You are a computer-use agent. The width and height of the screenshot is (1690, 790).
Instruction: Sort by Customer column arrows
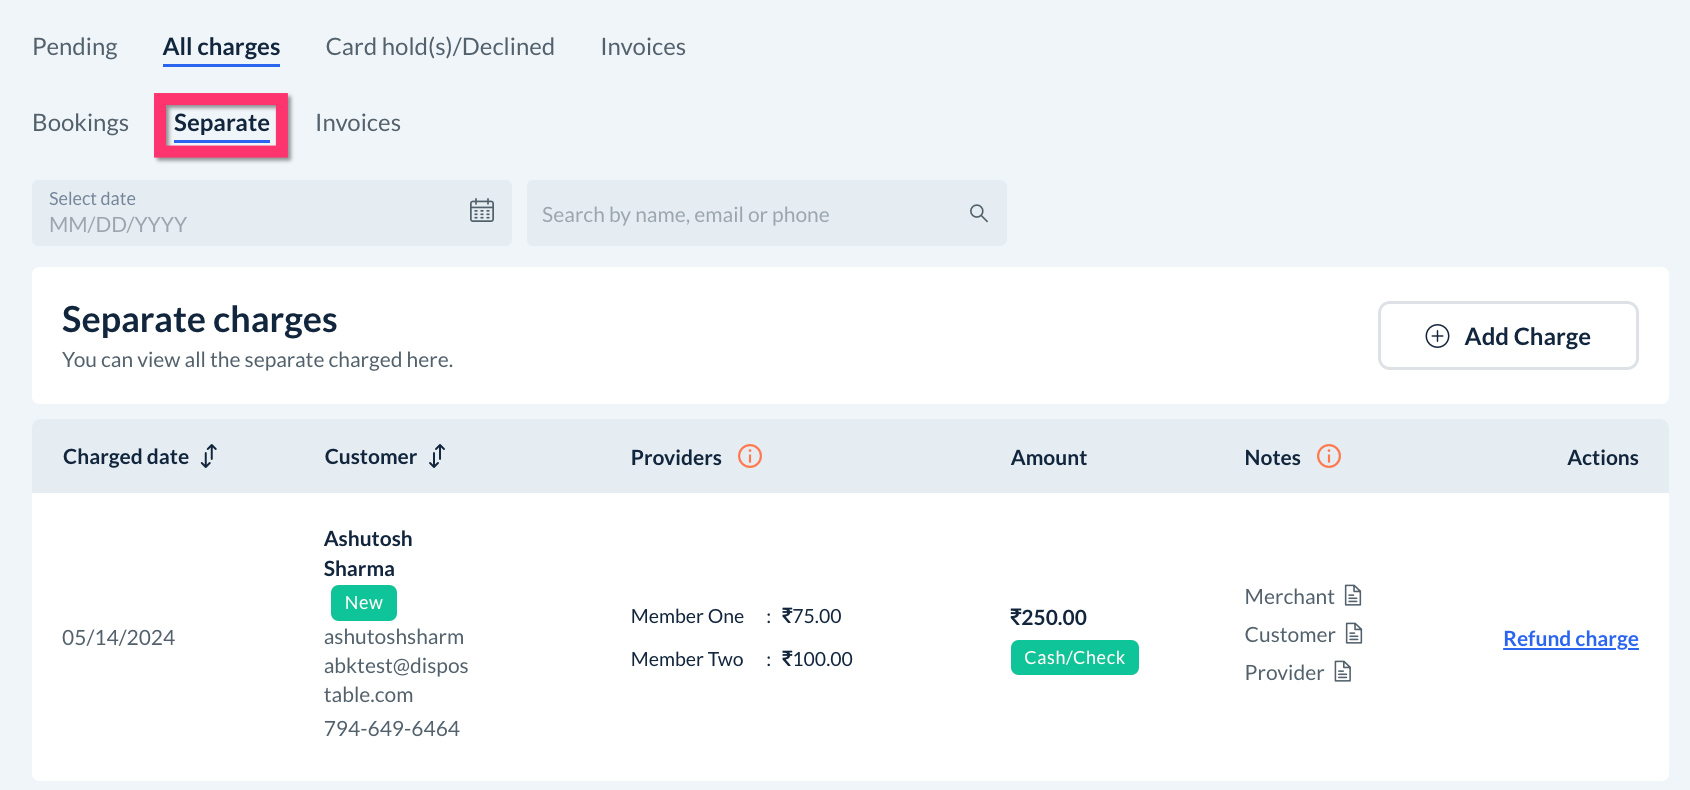(x=437, y=457)
